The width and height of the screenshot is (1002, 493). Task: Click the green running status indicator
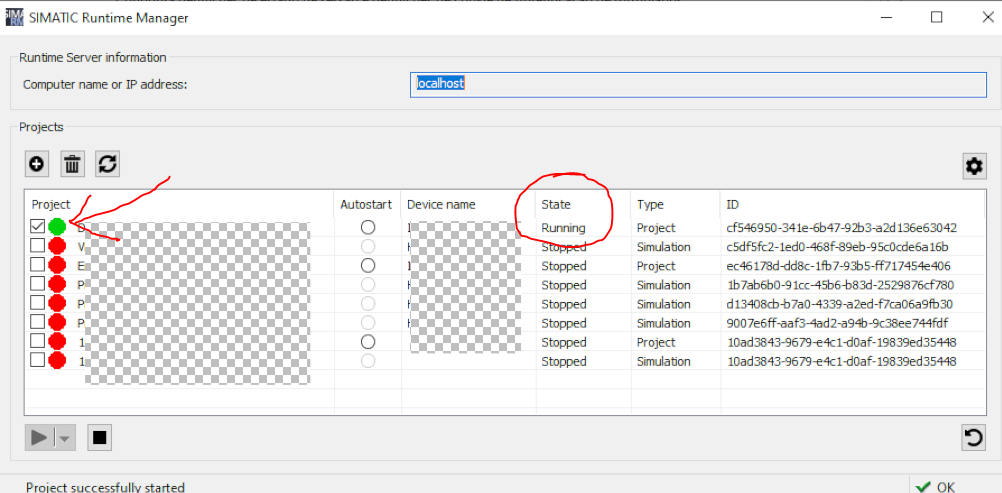57,227
